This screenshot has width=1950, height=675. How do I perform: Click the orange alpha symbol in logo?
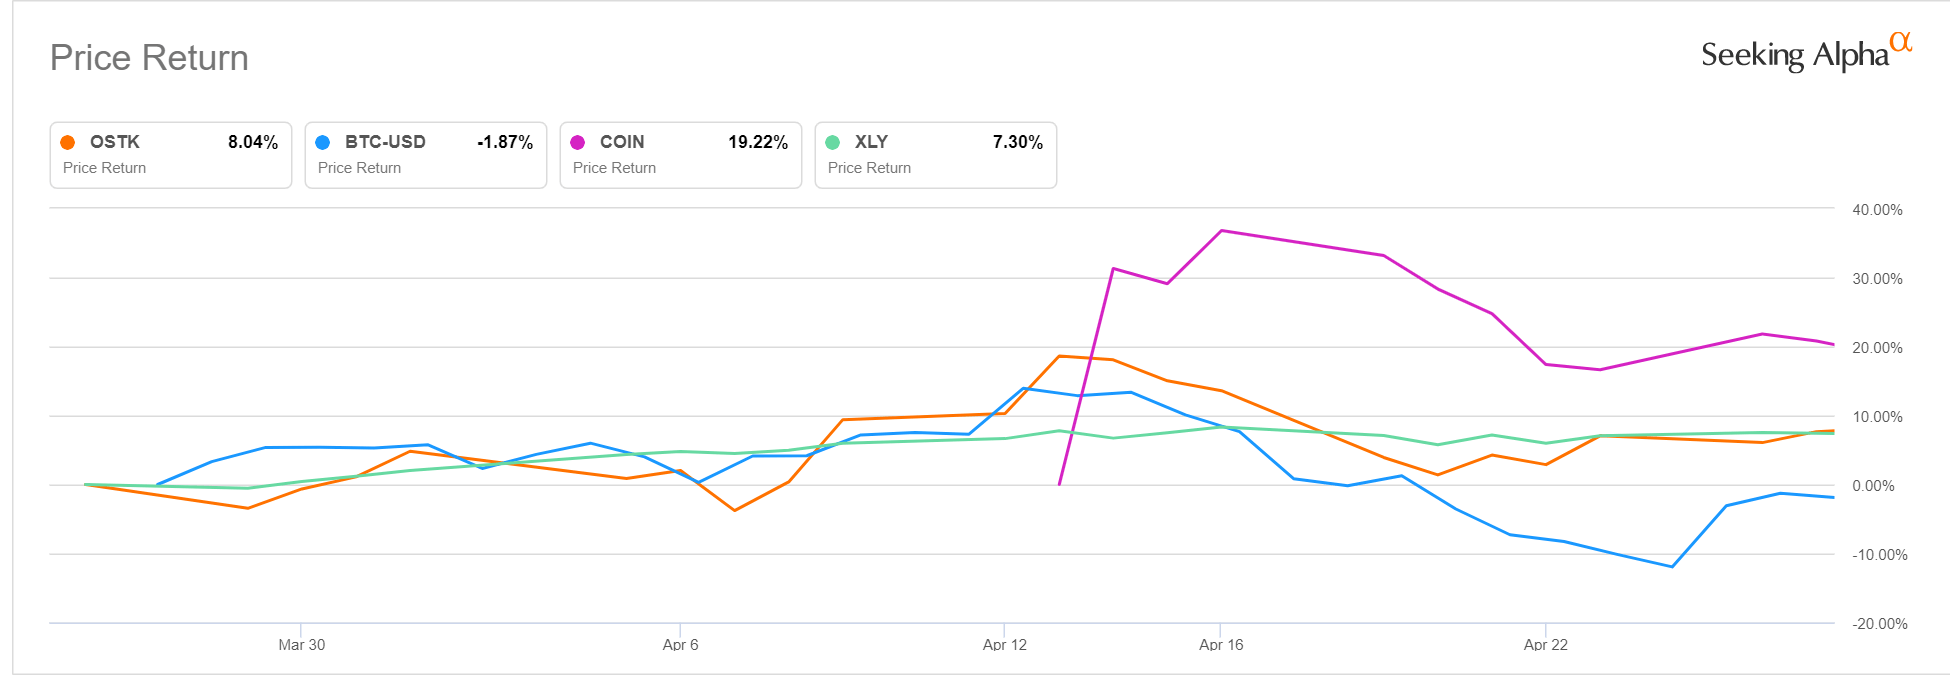[x=1901, y=42]
